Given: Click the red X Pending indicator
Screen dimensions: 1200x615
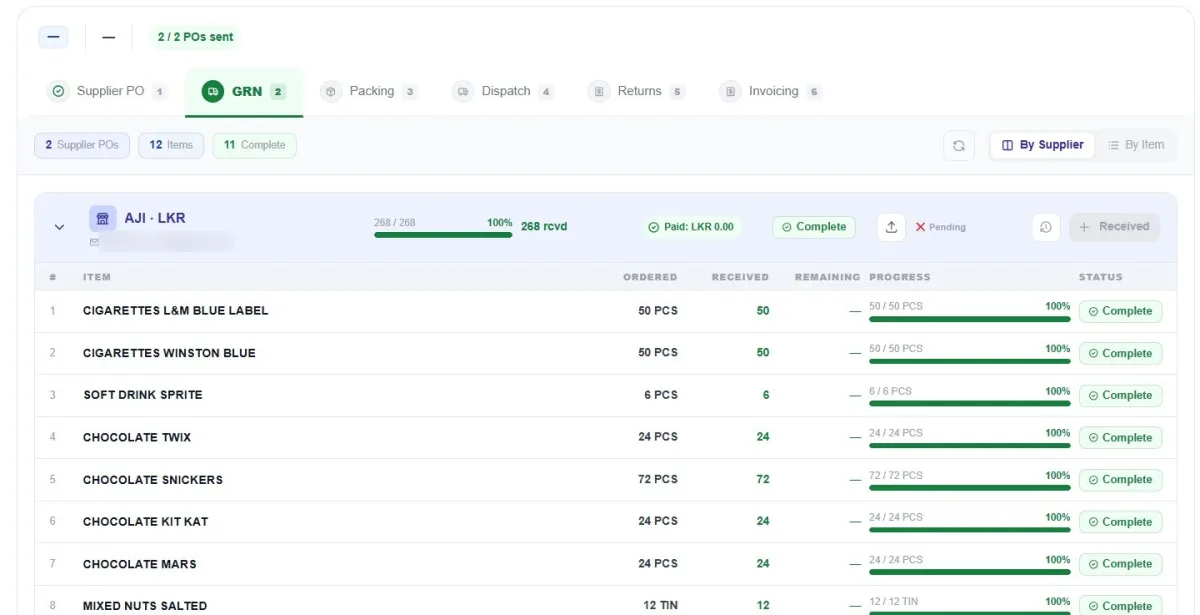Looking at the screenshot, I should coord(940,227).
